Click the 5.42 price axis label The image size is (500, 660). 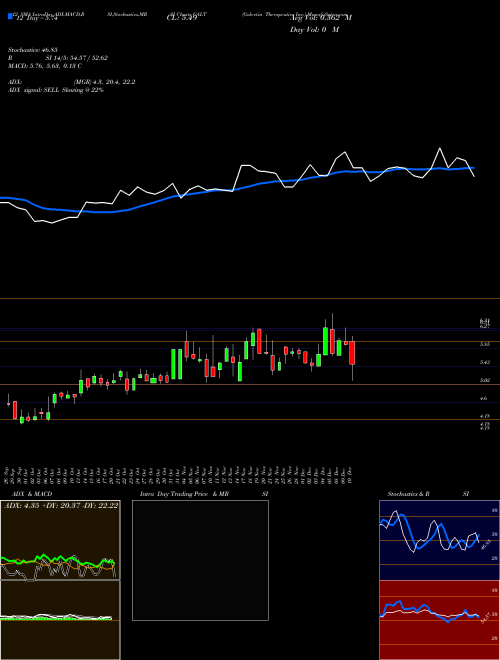484,362
